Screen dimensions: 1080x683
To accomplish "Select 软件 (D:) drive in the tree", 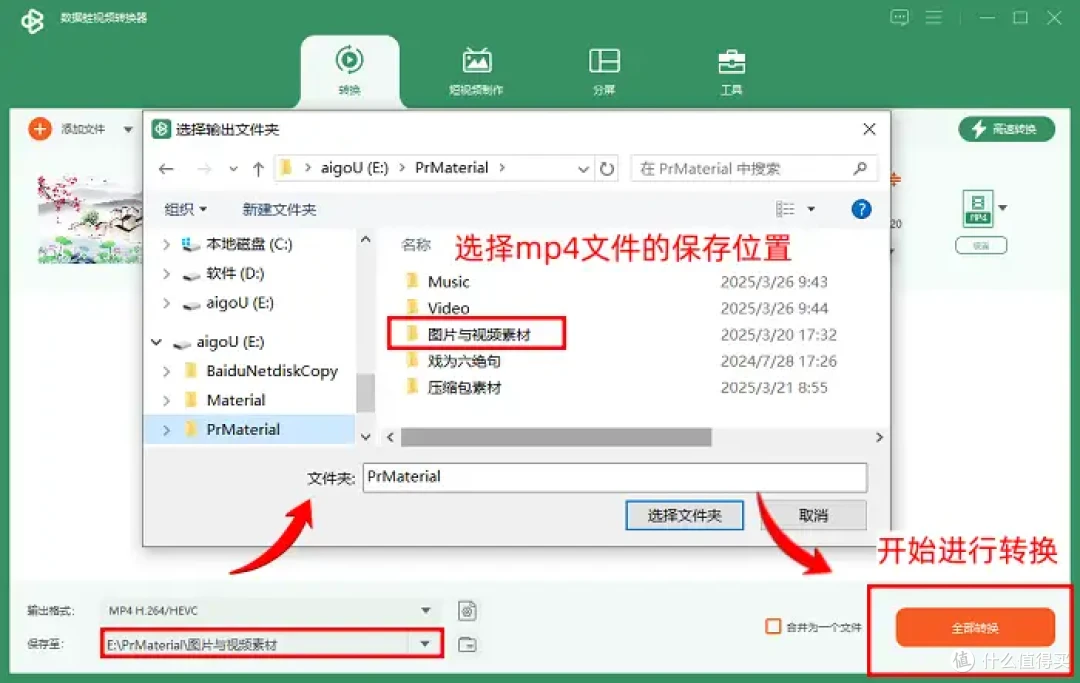I will [x=235, y=273].
